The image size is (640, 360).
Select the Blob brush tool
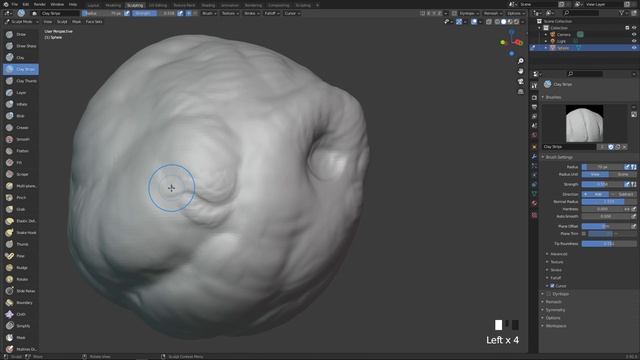pos(20,116)
